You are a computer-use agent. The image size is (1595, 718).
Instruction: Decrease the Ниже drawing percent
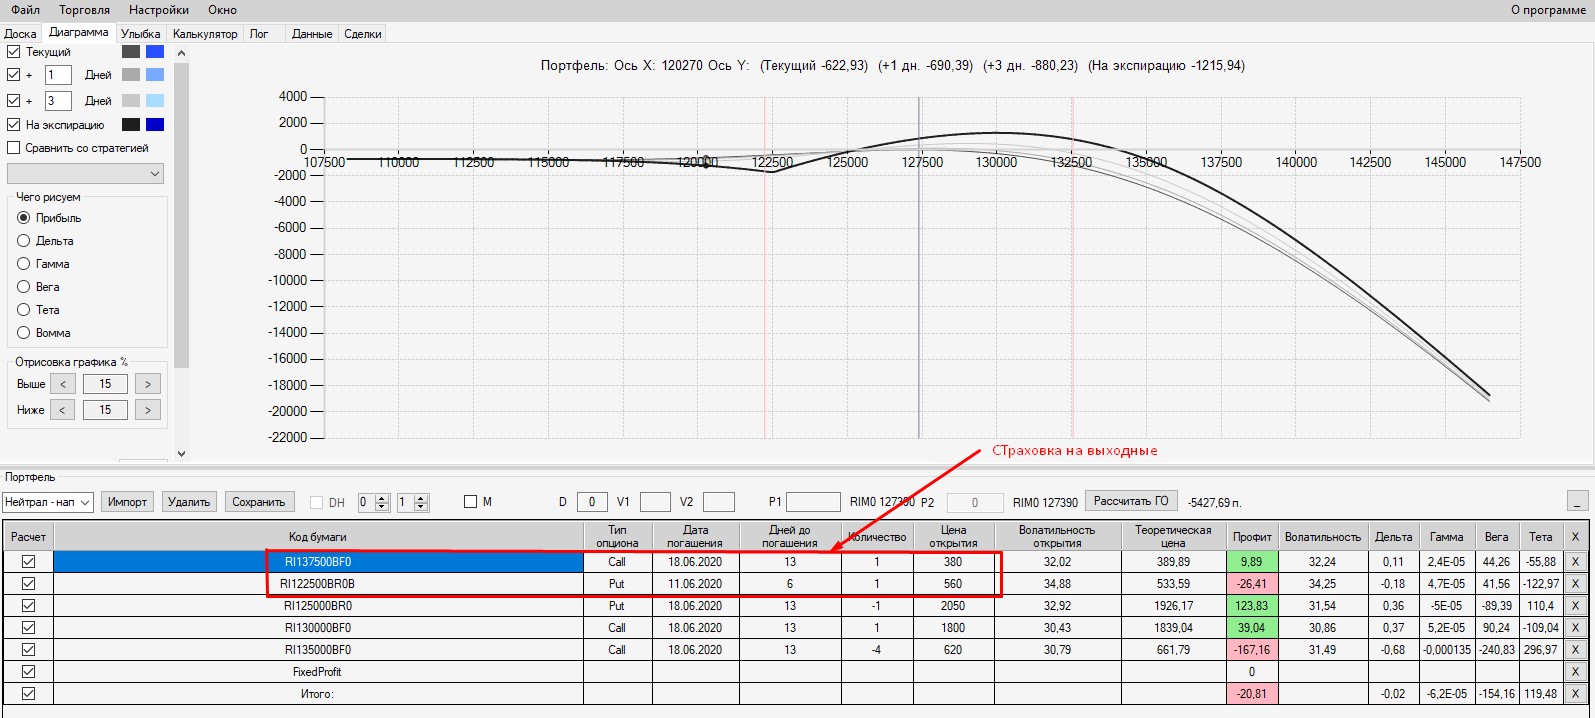(62, 410)
